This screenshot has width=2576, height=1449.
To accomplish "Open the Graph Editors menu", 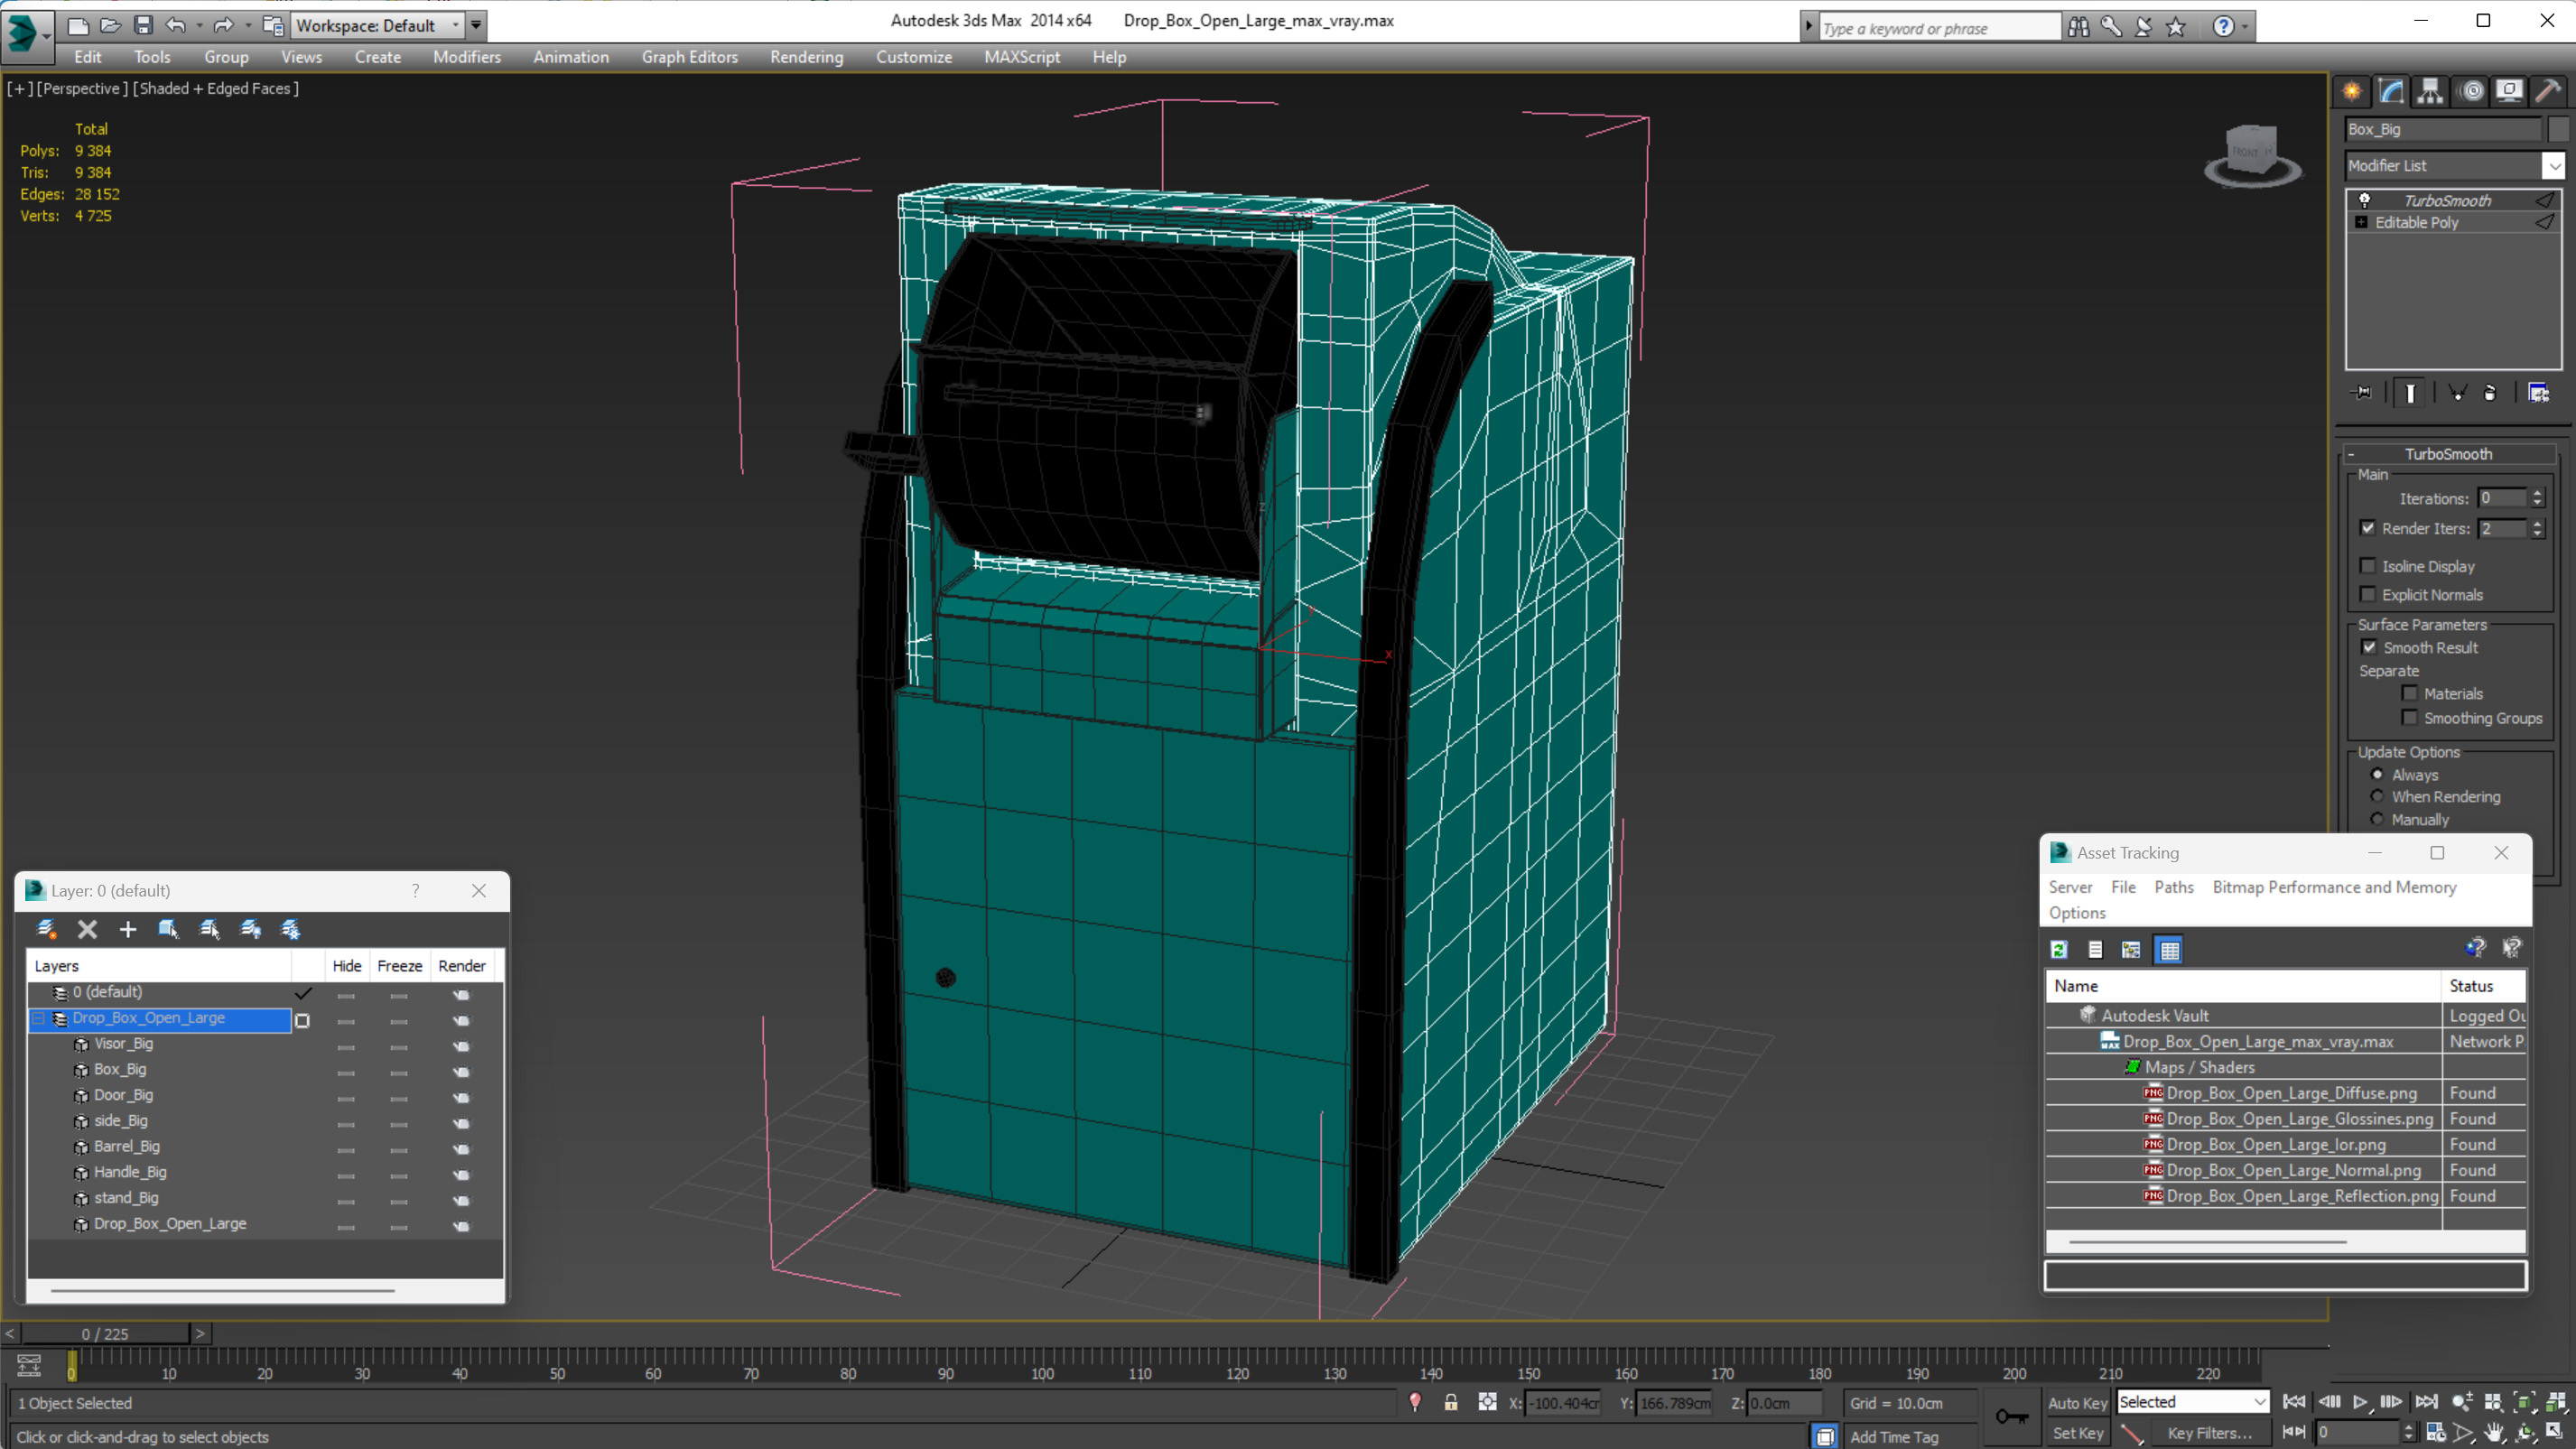I will 689,57.
